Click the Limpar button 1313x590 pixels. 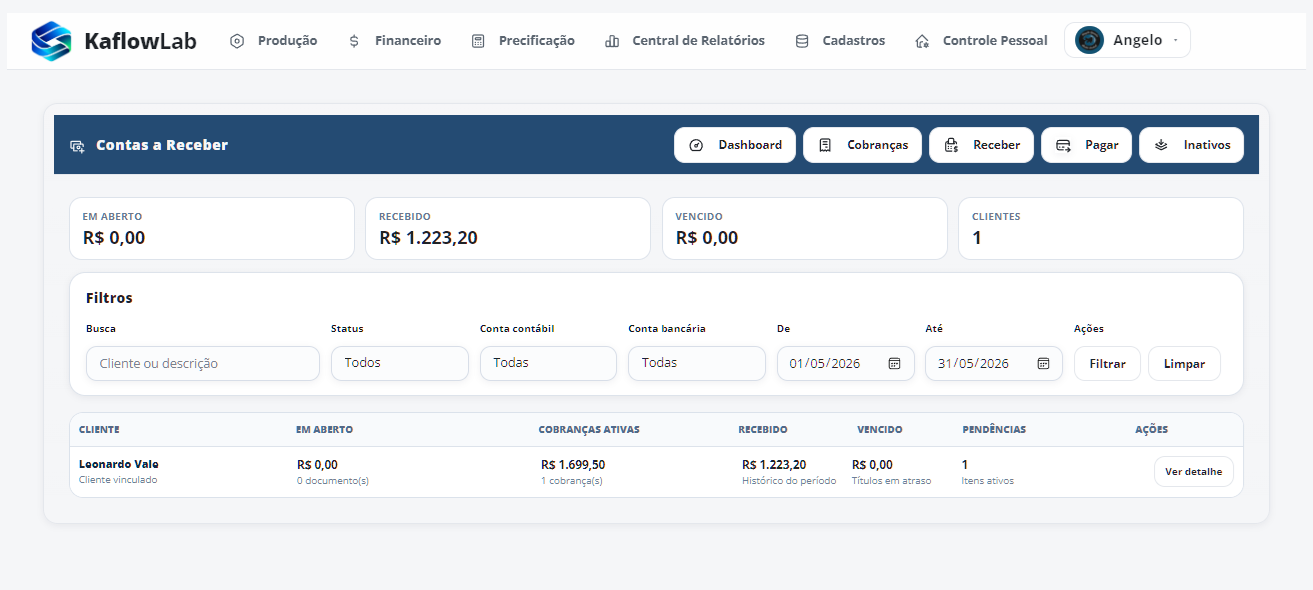click(1184, 364)
